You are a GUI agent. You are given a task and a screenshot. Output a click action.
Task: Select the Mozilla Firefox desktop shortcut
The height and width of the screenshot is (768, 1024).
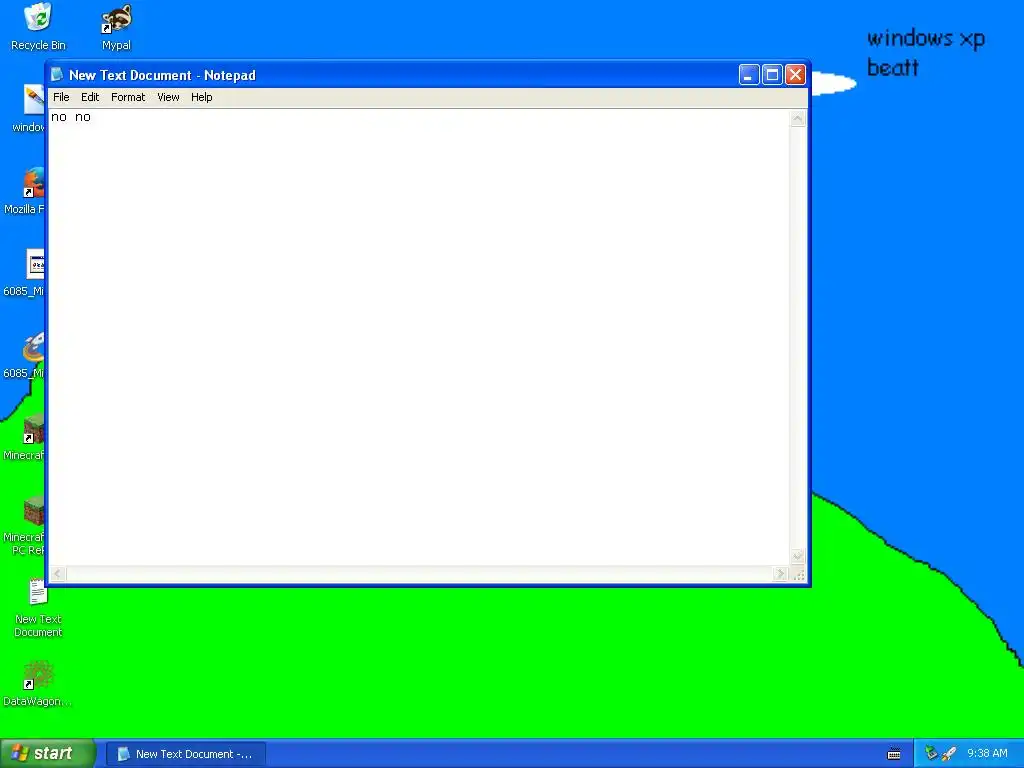tap(24, 191)
